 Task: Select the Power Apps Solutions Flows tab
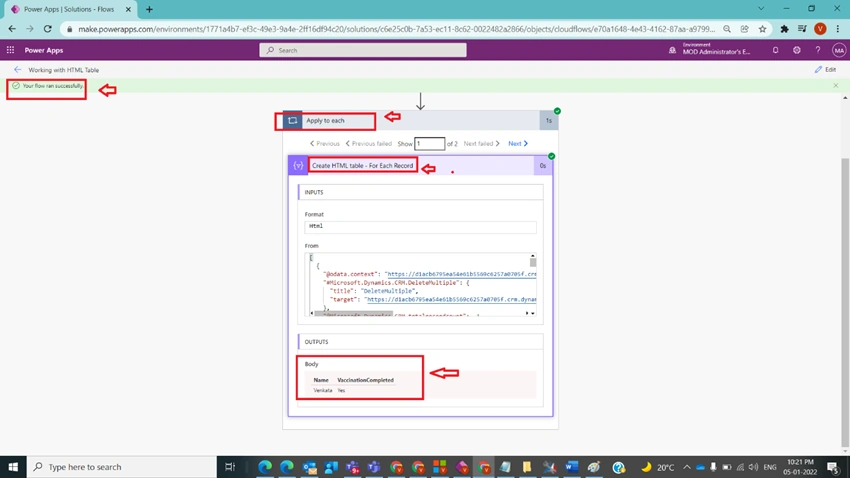tap(69, 9)
